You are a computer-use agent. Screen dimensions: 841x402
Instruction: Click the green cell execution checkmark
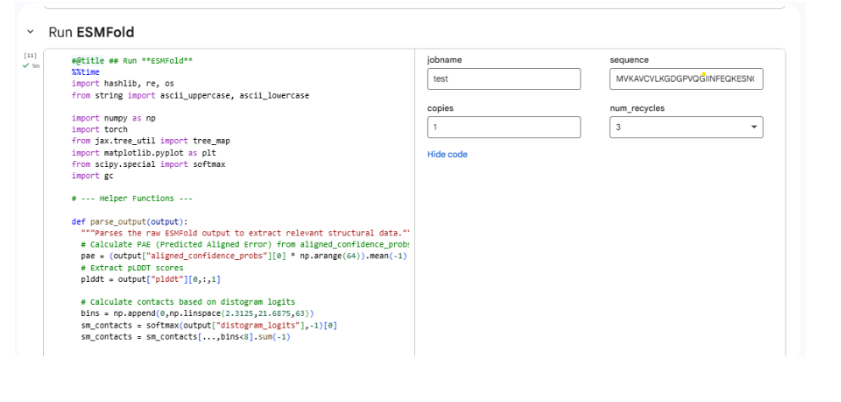25,65
